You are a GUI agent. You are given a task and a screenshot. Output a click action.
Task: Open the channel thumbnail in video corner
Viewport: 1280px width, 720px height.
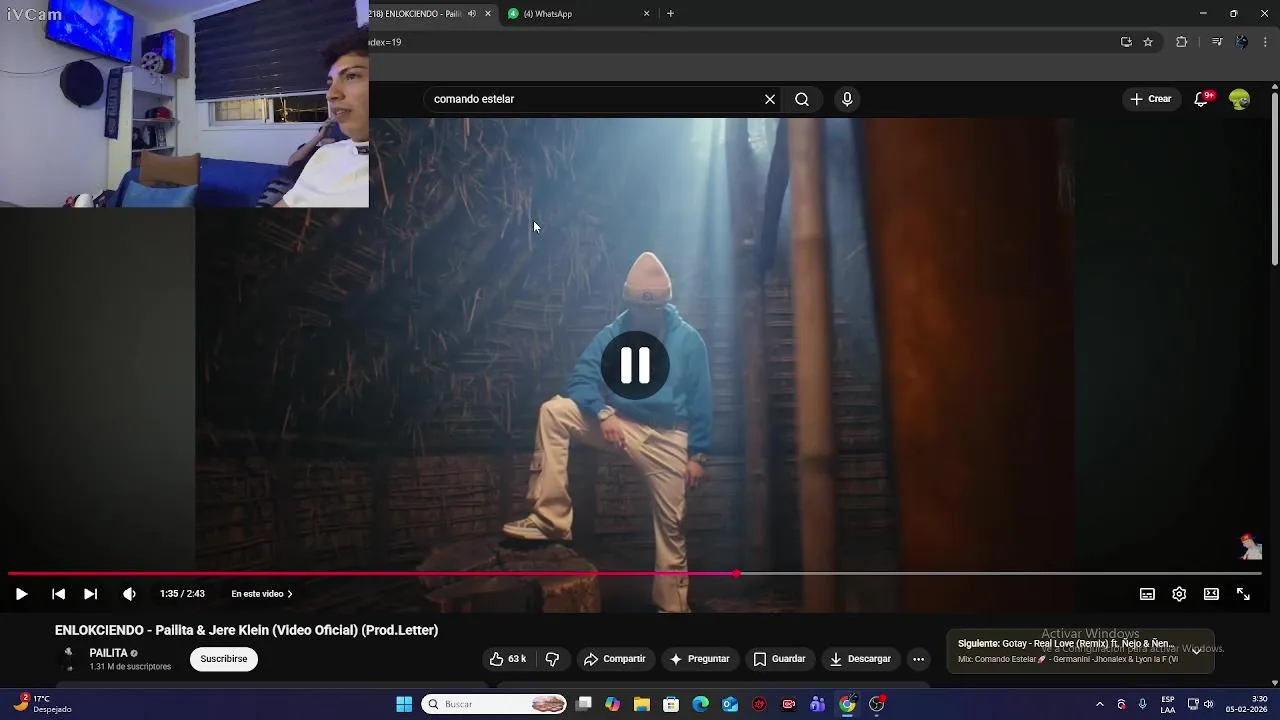click(1251, 547)
